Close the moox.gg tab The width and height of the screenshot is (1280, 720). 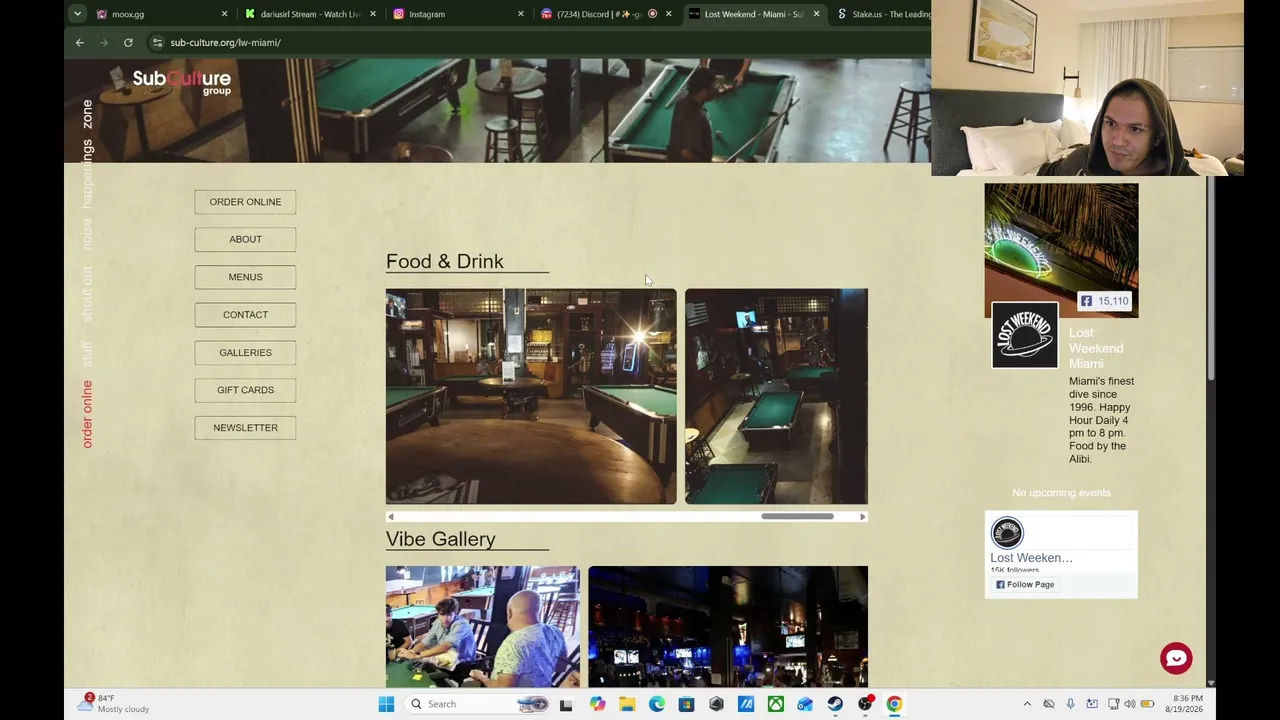[224, 14]
